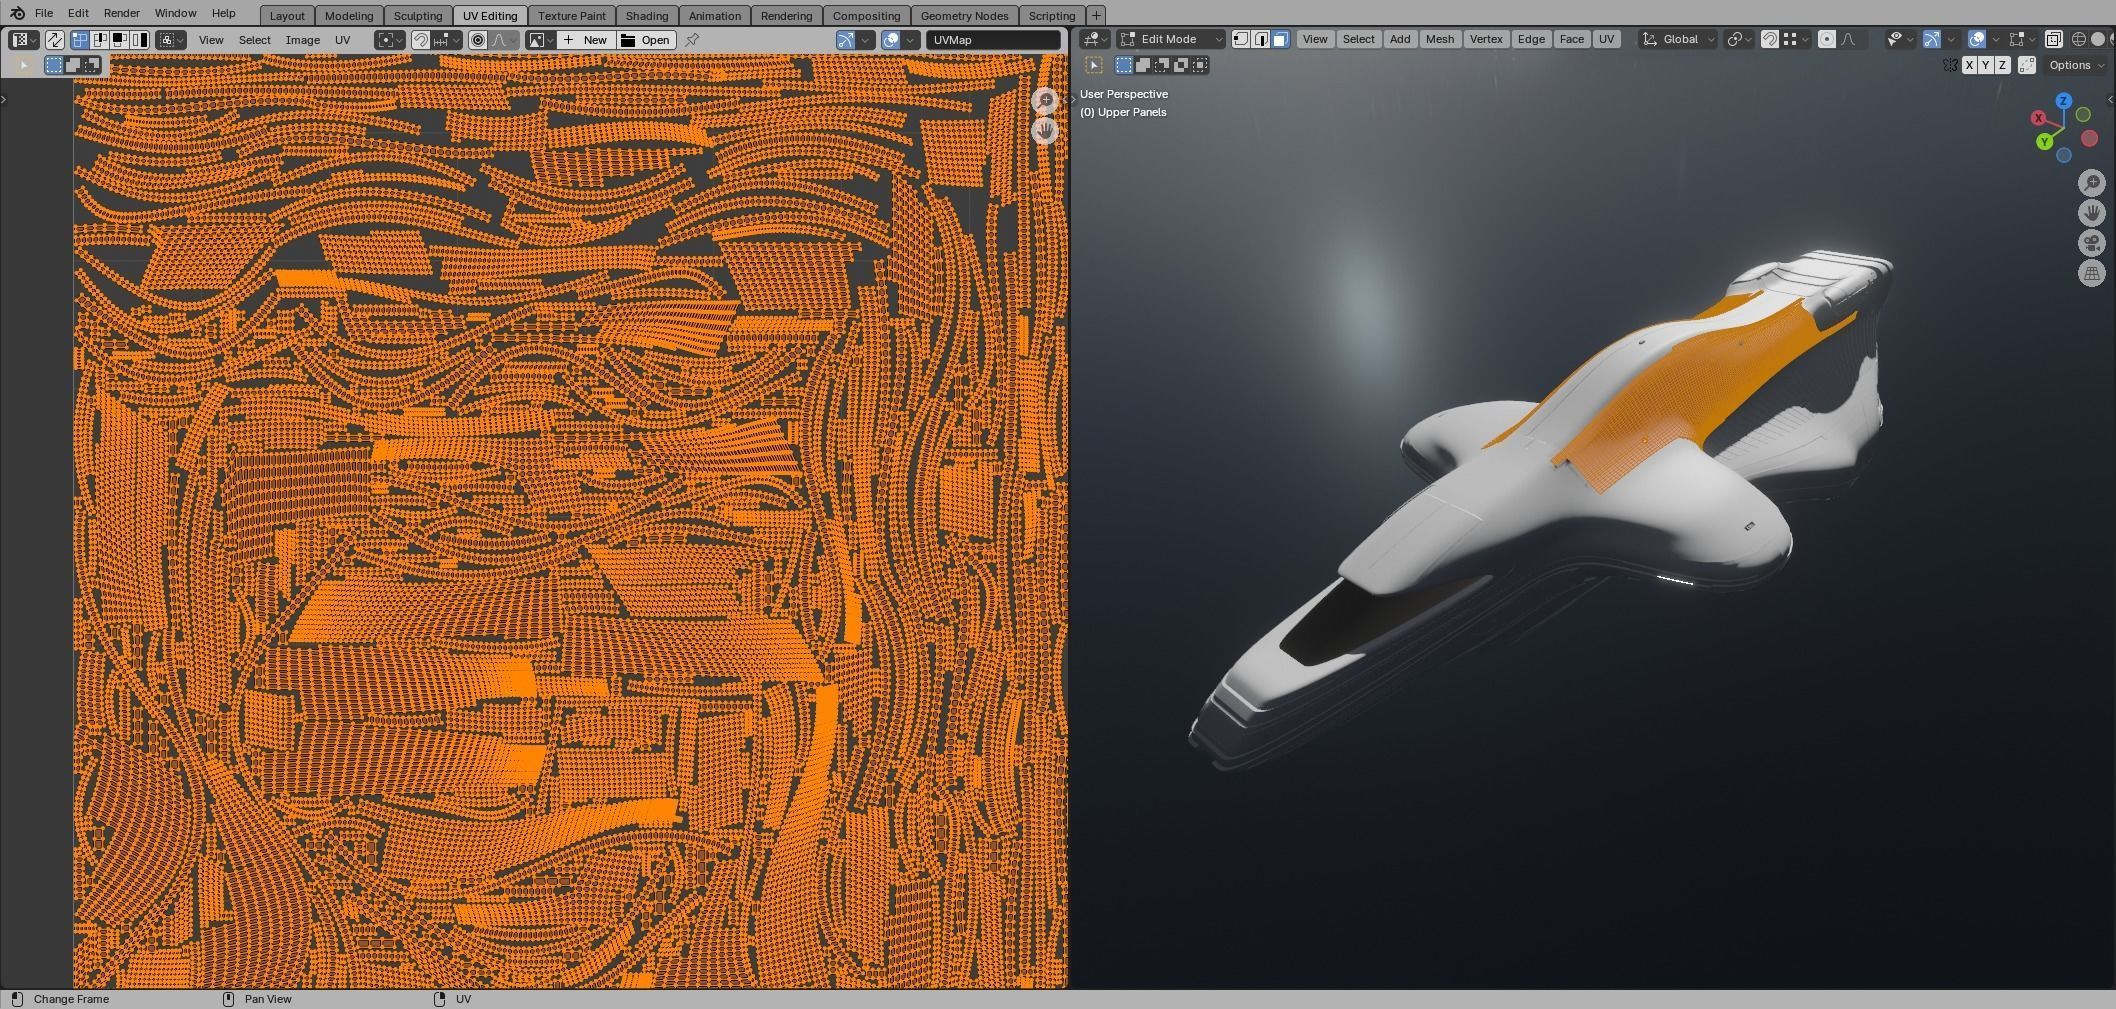Switch to the Geometry Nodes workspace tab
Screen dimensions: 2116x1009
tap(964, 16)
